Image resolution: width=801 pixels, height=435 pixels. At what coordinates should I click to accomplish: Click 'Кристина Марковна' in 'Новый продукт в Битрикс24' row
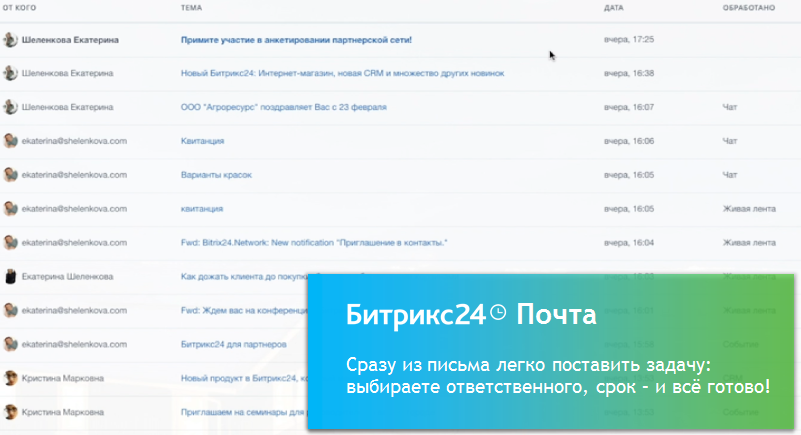click(63, 378)
